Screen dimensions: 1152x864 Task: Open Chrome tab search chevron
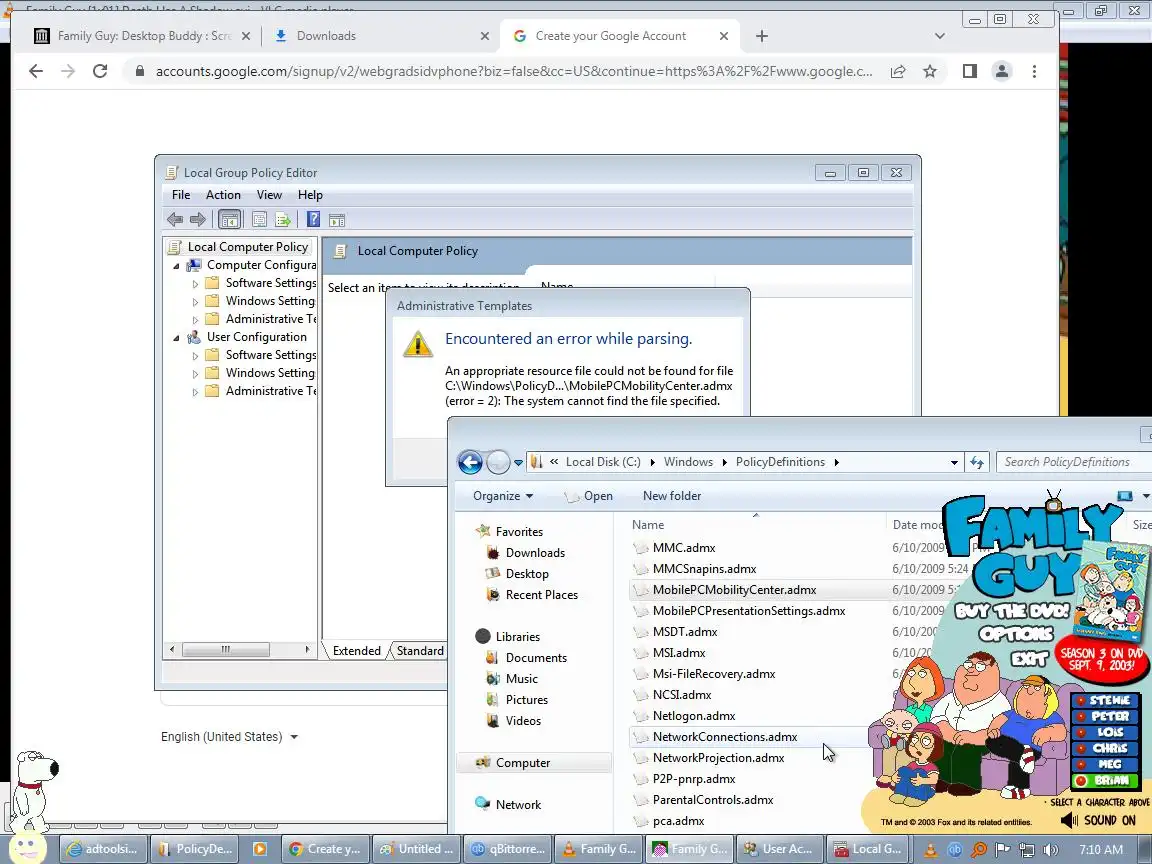[940, 36]
